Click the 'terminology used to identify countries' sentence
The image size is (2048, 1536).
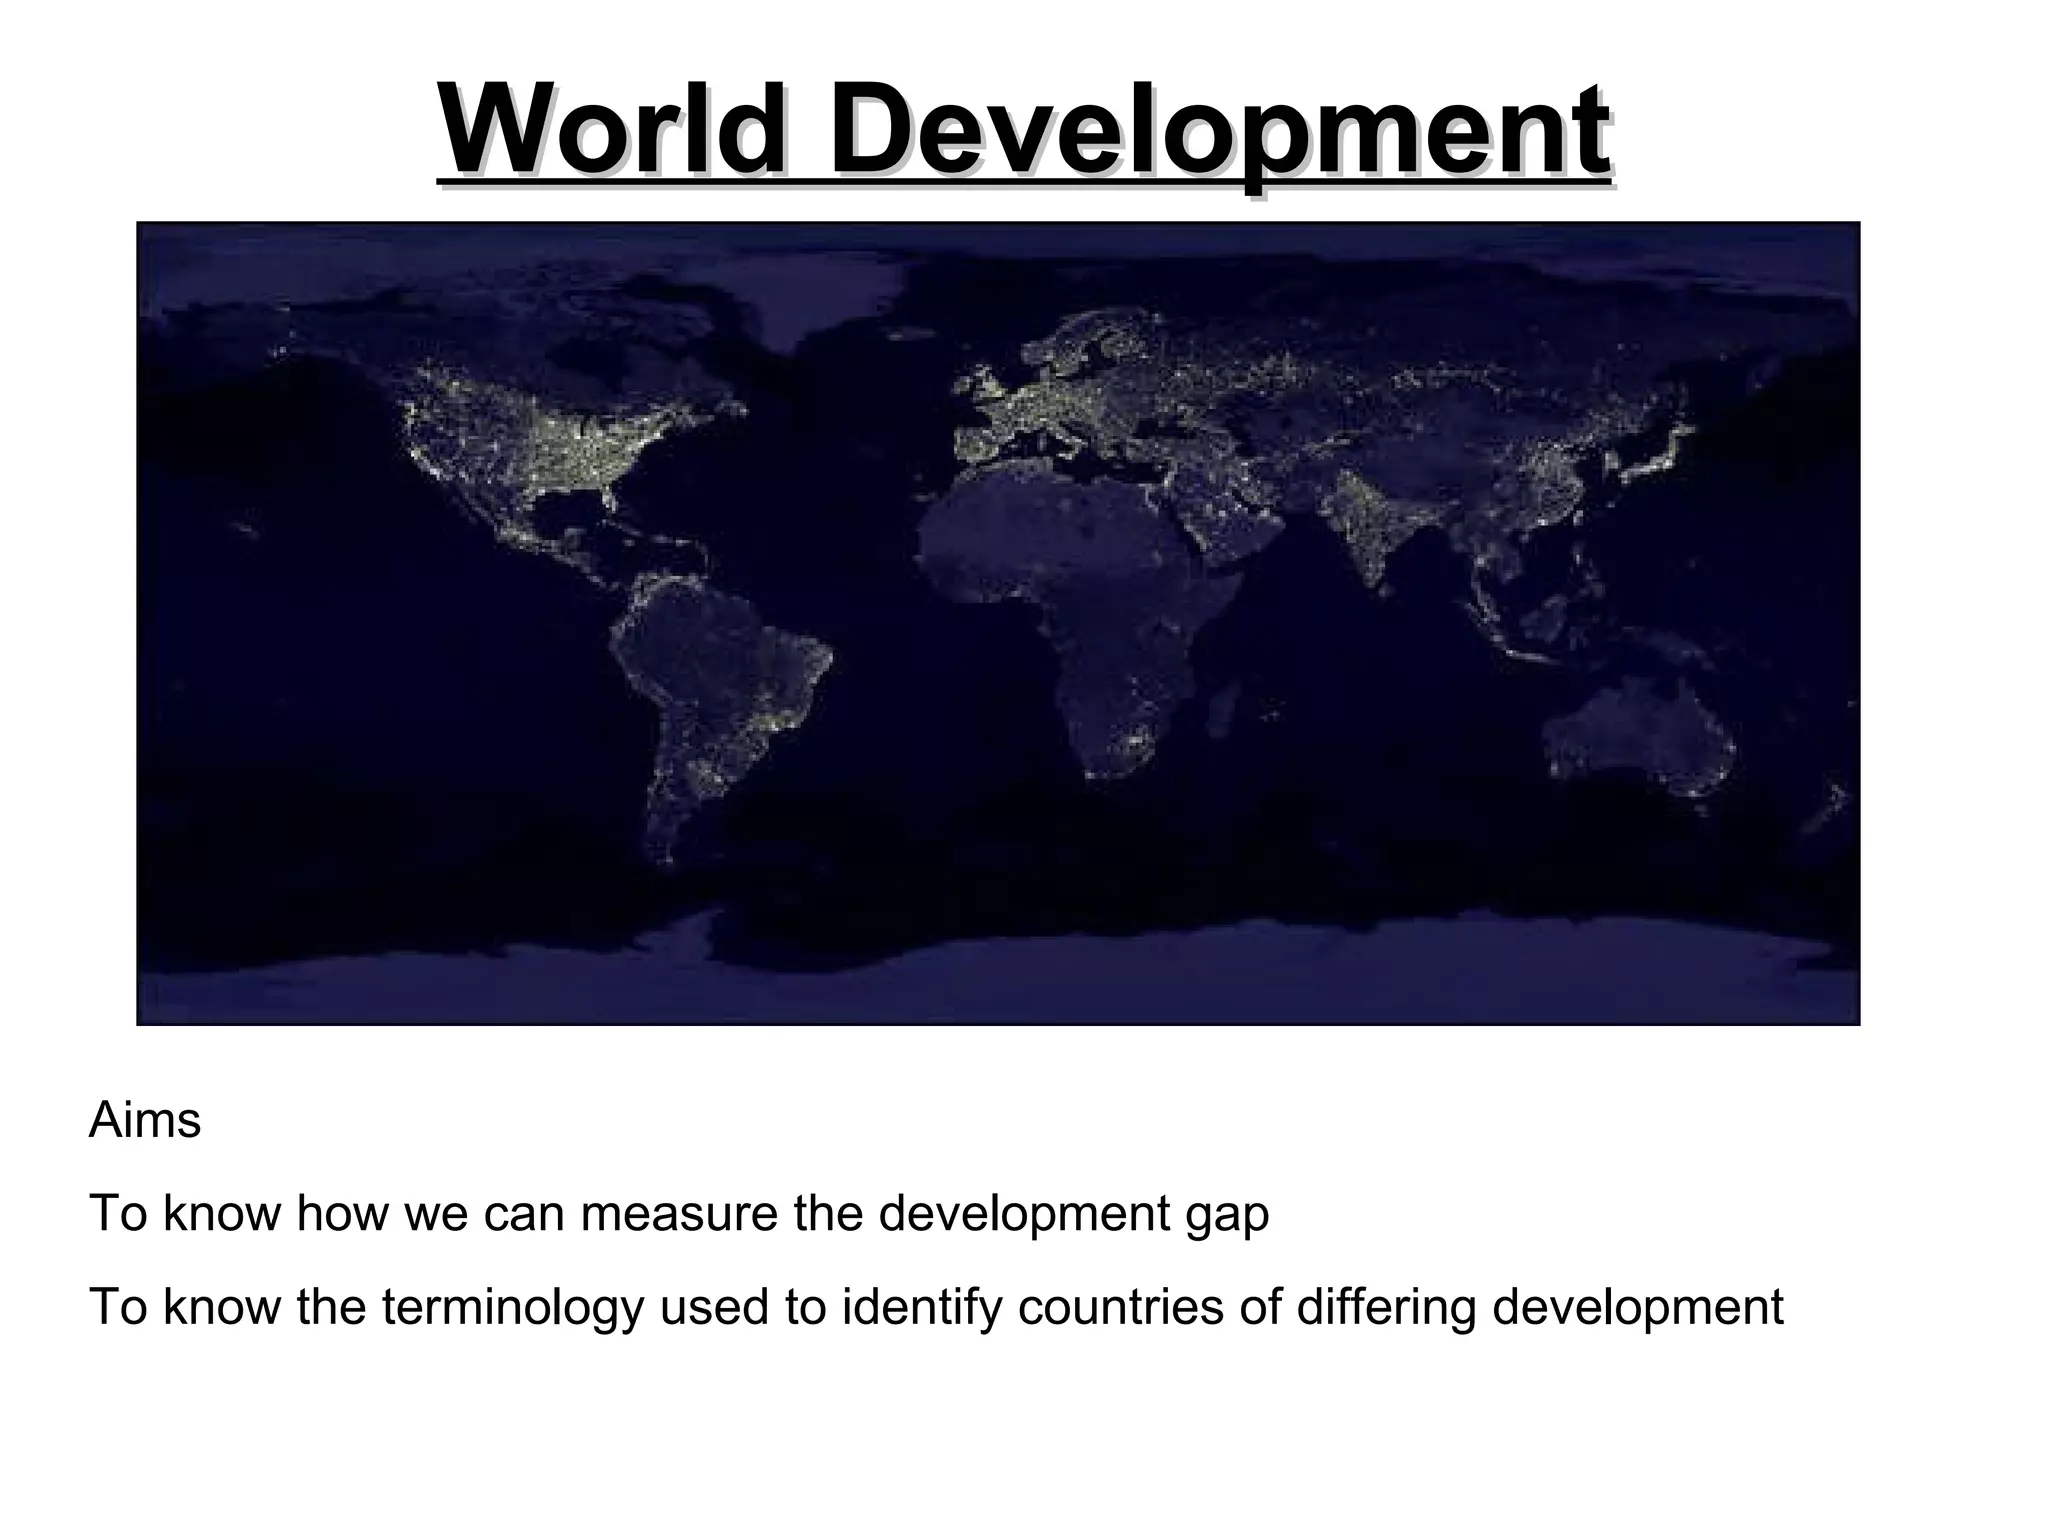point(935,1306)
